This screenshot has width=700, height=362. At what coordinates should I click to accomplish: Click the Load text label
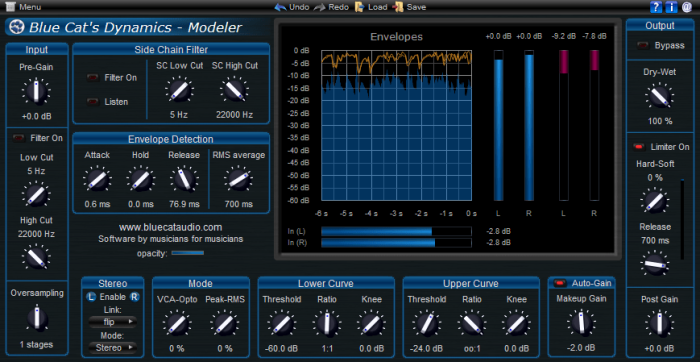point(378,7)
